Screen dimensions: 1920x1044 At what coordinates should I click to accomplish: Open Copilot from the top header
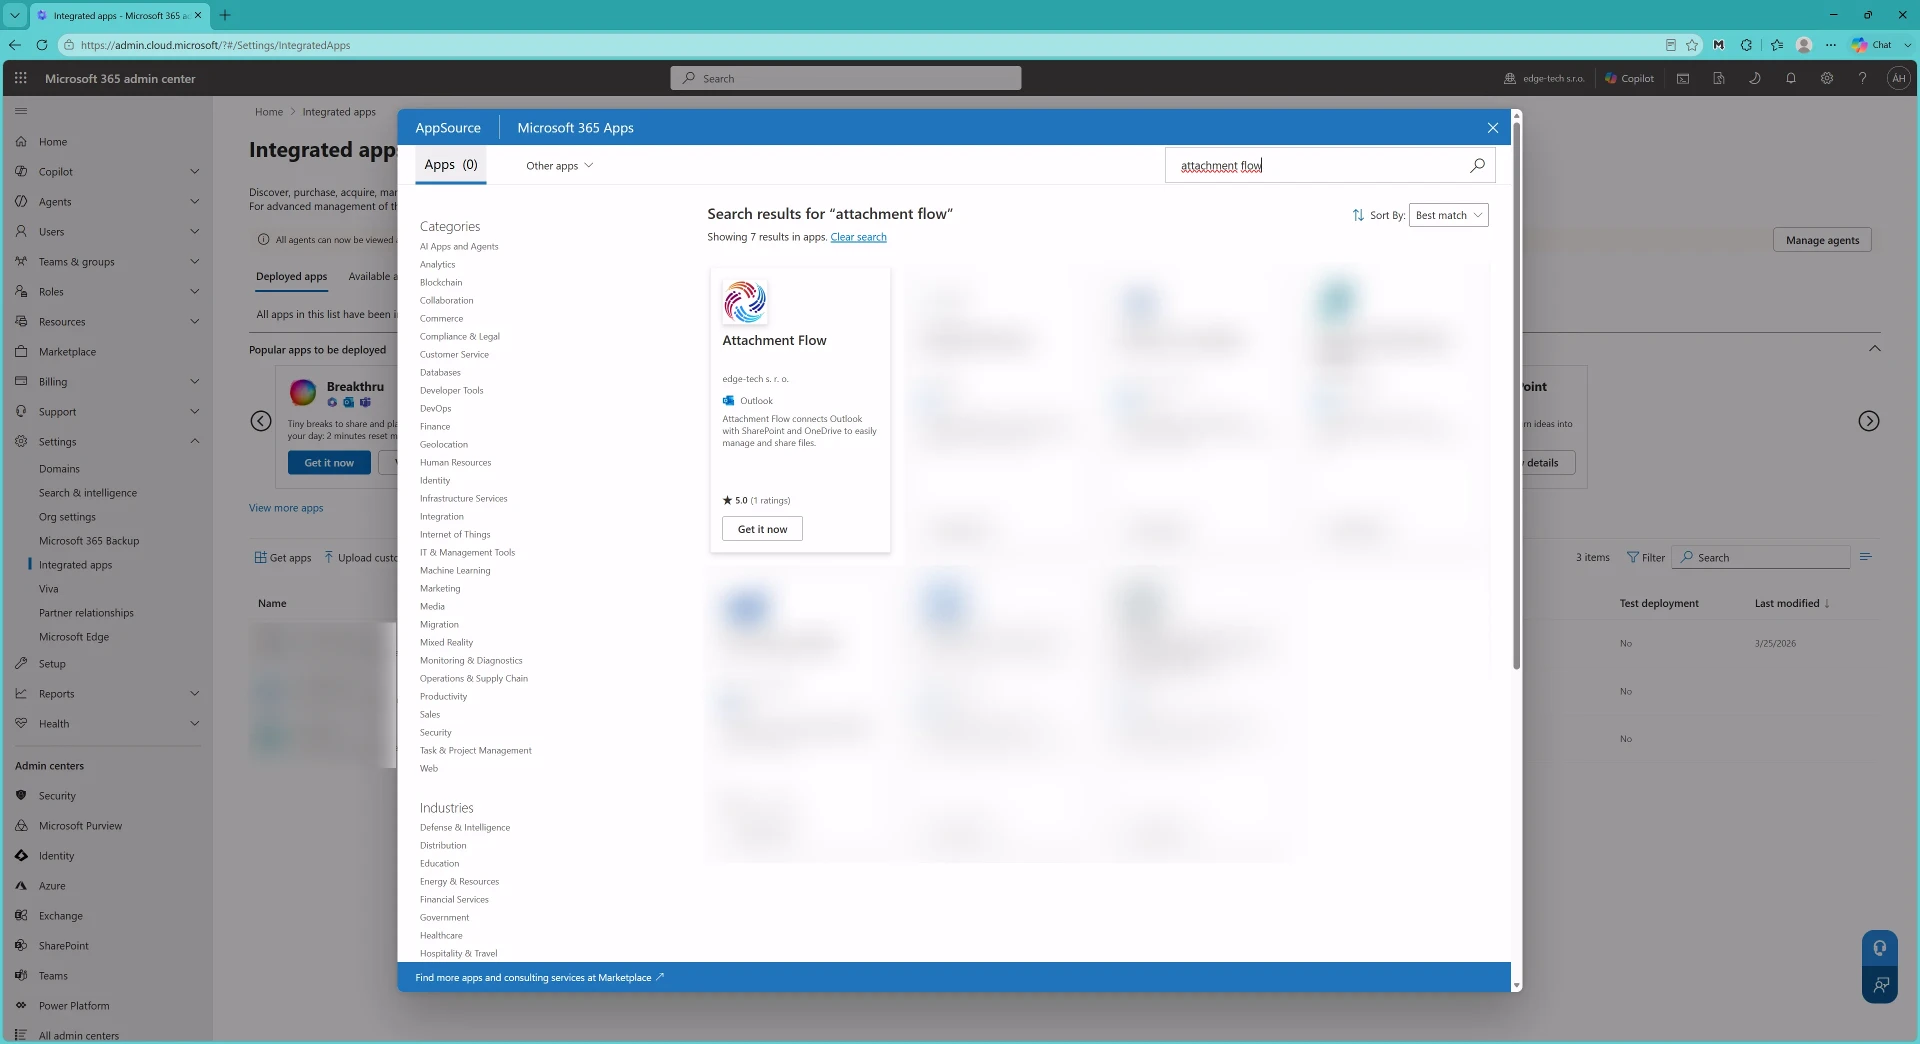pyautogui.click(x=1629, y=78)
